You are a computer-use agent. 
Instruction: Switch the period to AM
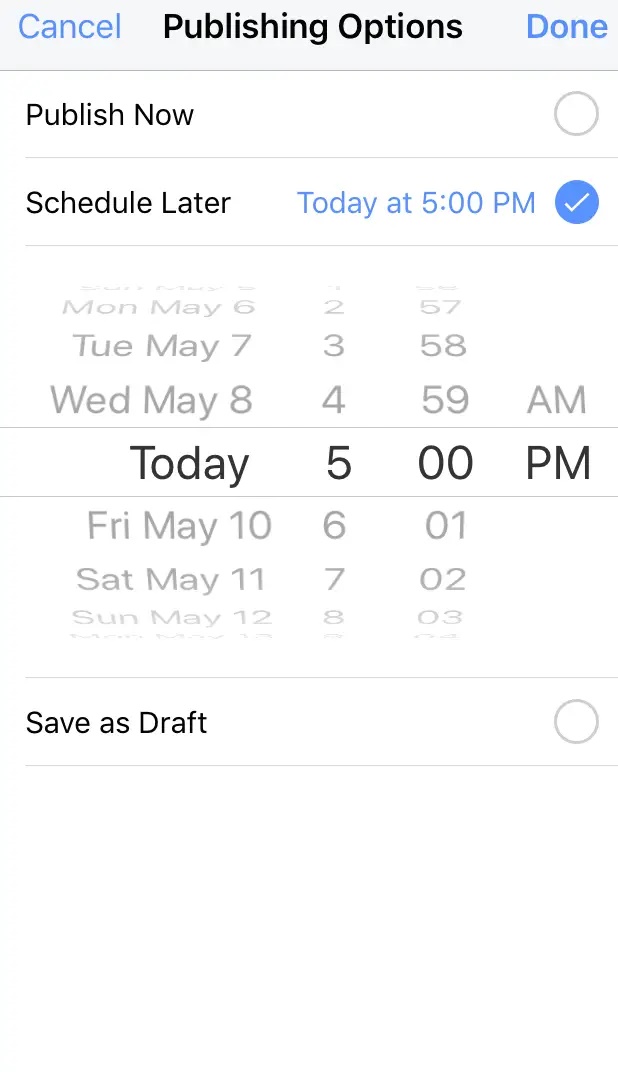[557, 400]
